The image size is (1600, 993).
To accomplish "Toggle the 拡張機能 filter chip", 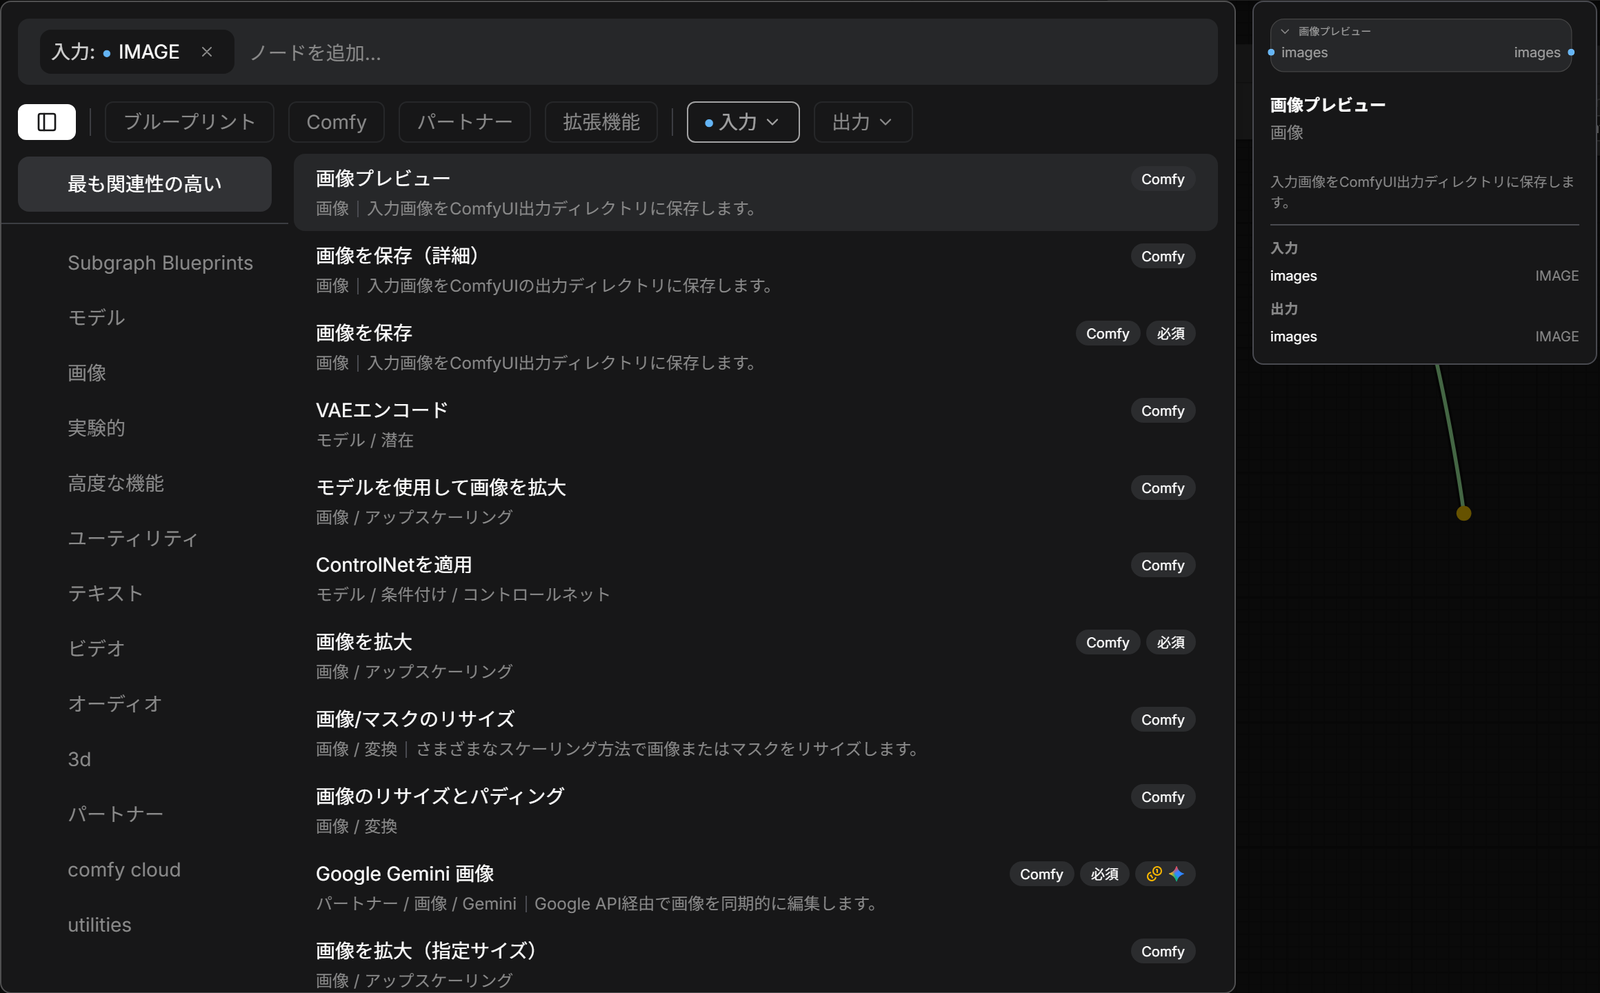I will tap(601, 122).
